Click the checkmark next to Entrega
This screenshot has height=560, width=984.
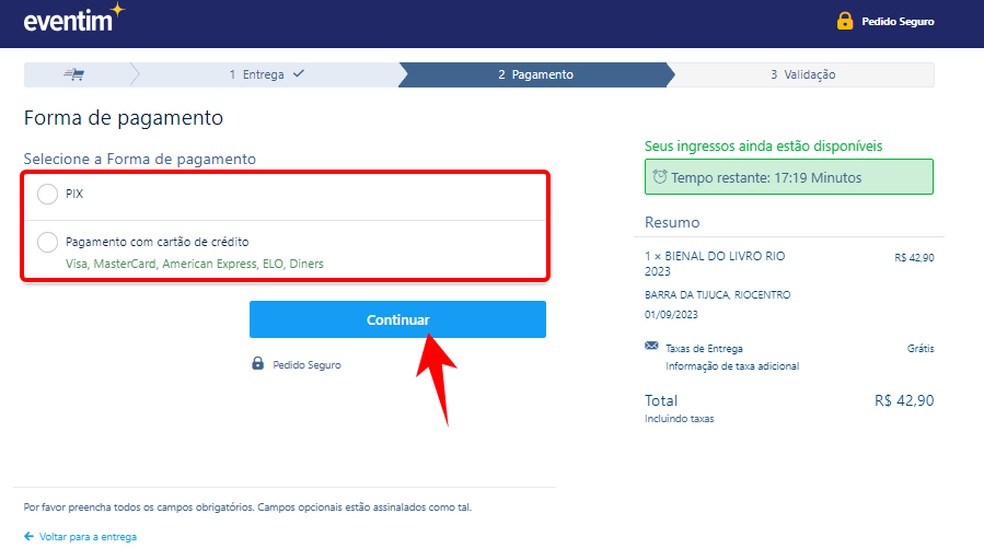299,73
